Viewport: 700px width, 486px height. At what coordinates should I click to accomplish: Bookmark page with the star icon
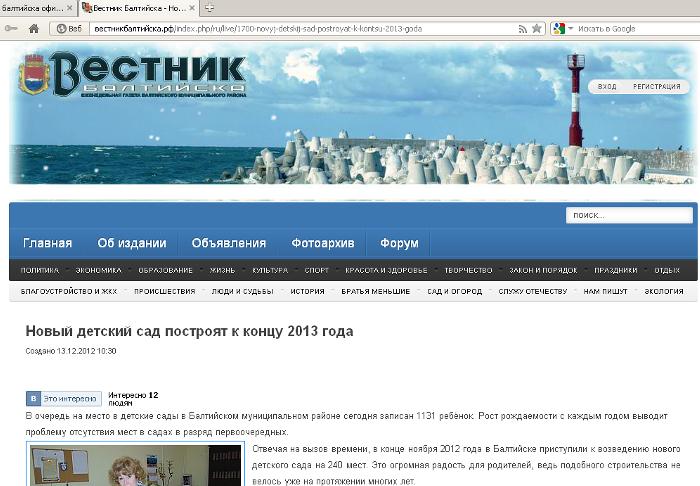(537, 29)
